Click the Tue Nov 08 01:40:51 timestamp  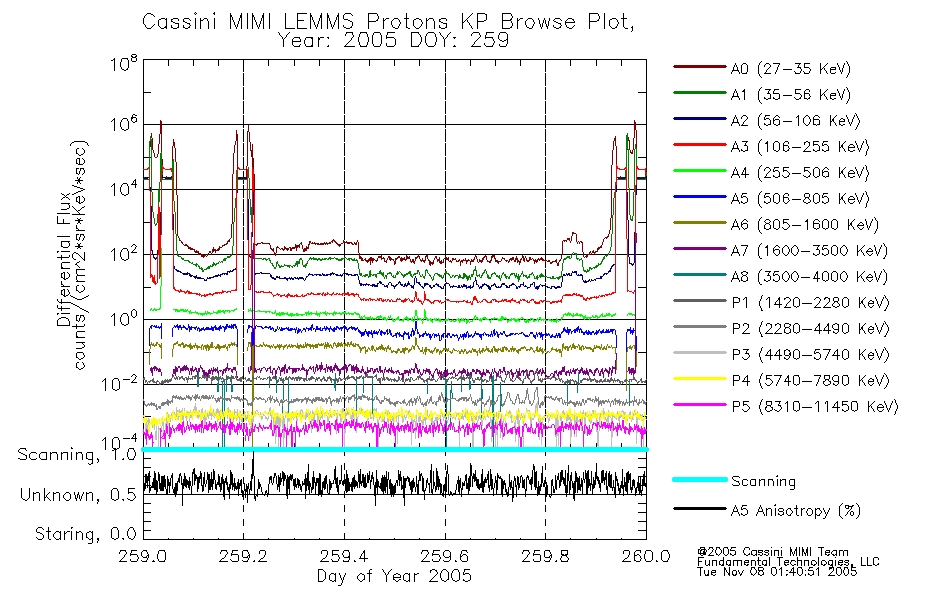pos(777,572)
